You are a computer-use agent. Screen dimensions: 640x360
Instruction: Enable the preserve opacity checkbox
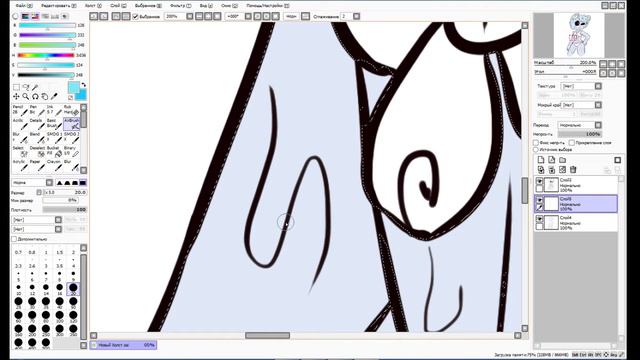[536, 143]
